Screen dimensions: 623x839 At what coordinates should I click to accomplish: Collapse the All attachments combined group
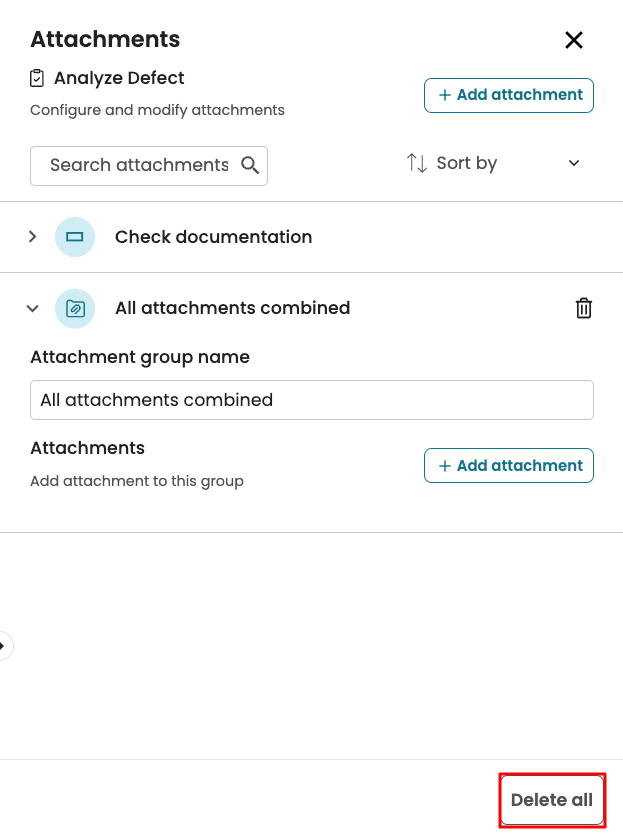pos(33,308)
